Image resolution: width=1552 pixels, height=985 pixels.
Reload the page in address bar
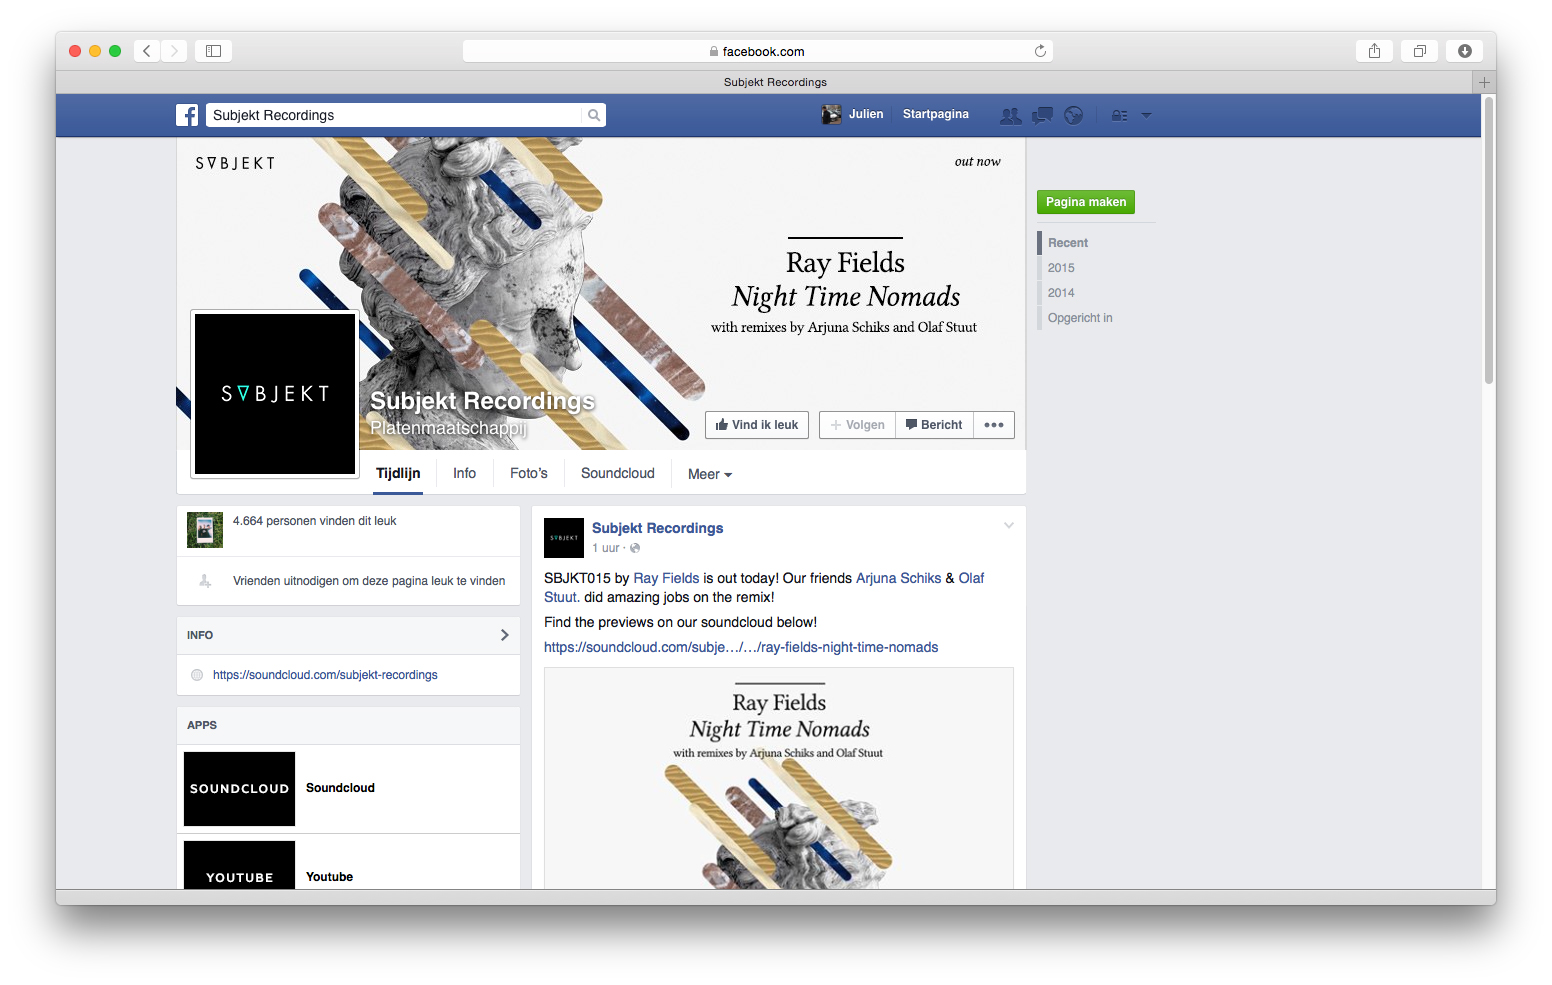click(1040, 51)
